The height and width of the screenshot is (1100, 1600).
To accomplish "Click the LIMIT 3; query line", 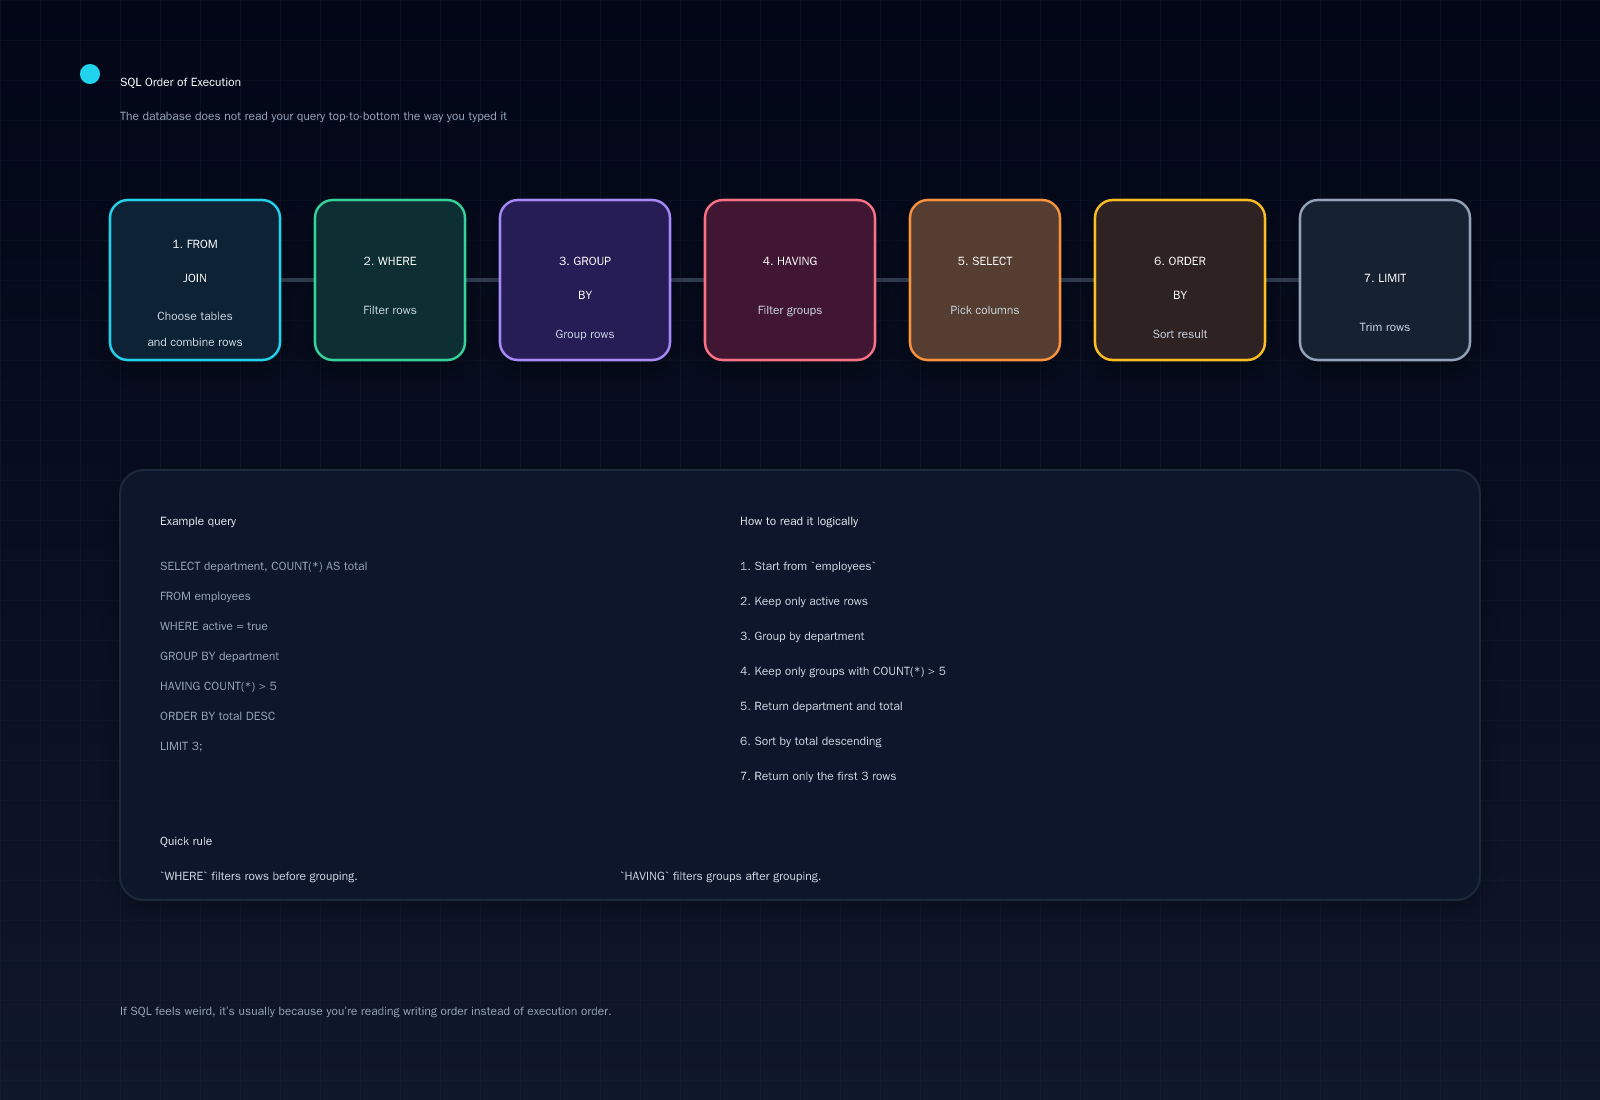I will [181, 746].
